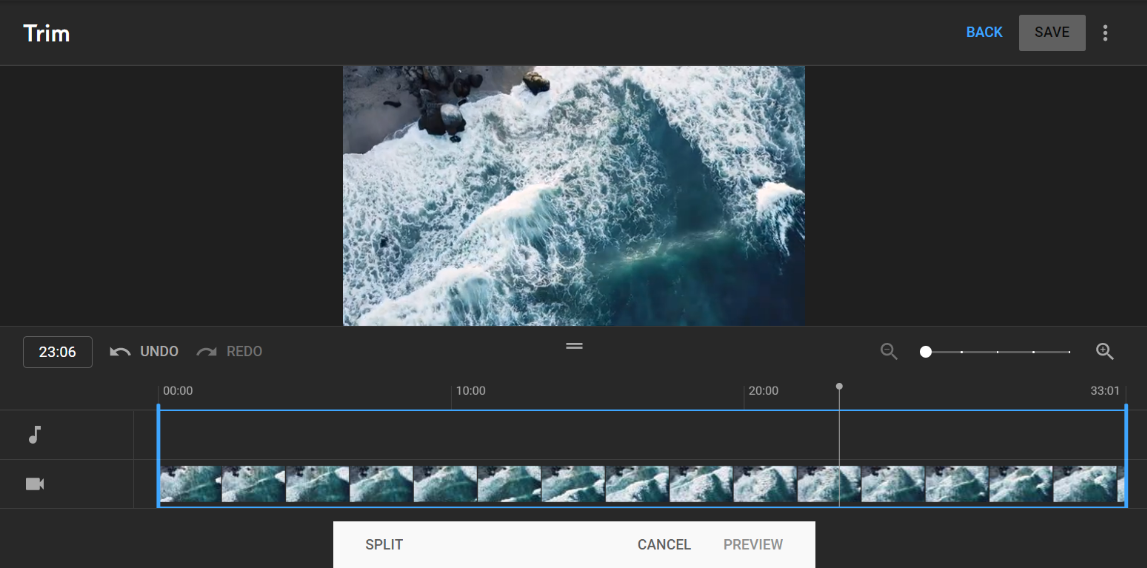Image resolution: width=1147 pixels, height=568 pixels.
Task: Click the Undo arrow button
Action: [x=144, y=351]
